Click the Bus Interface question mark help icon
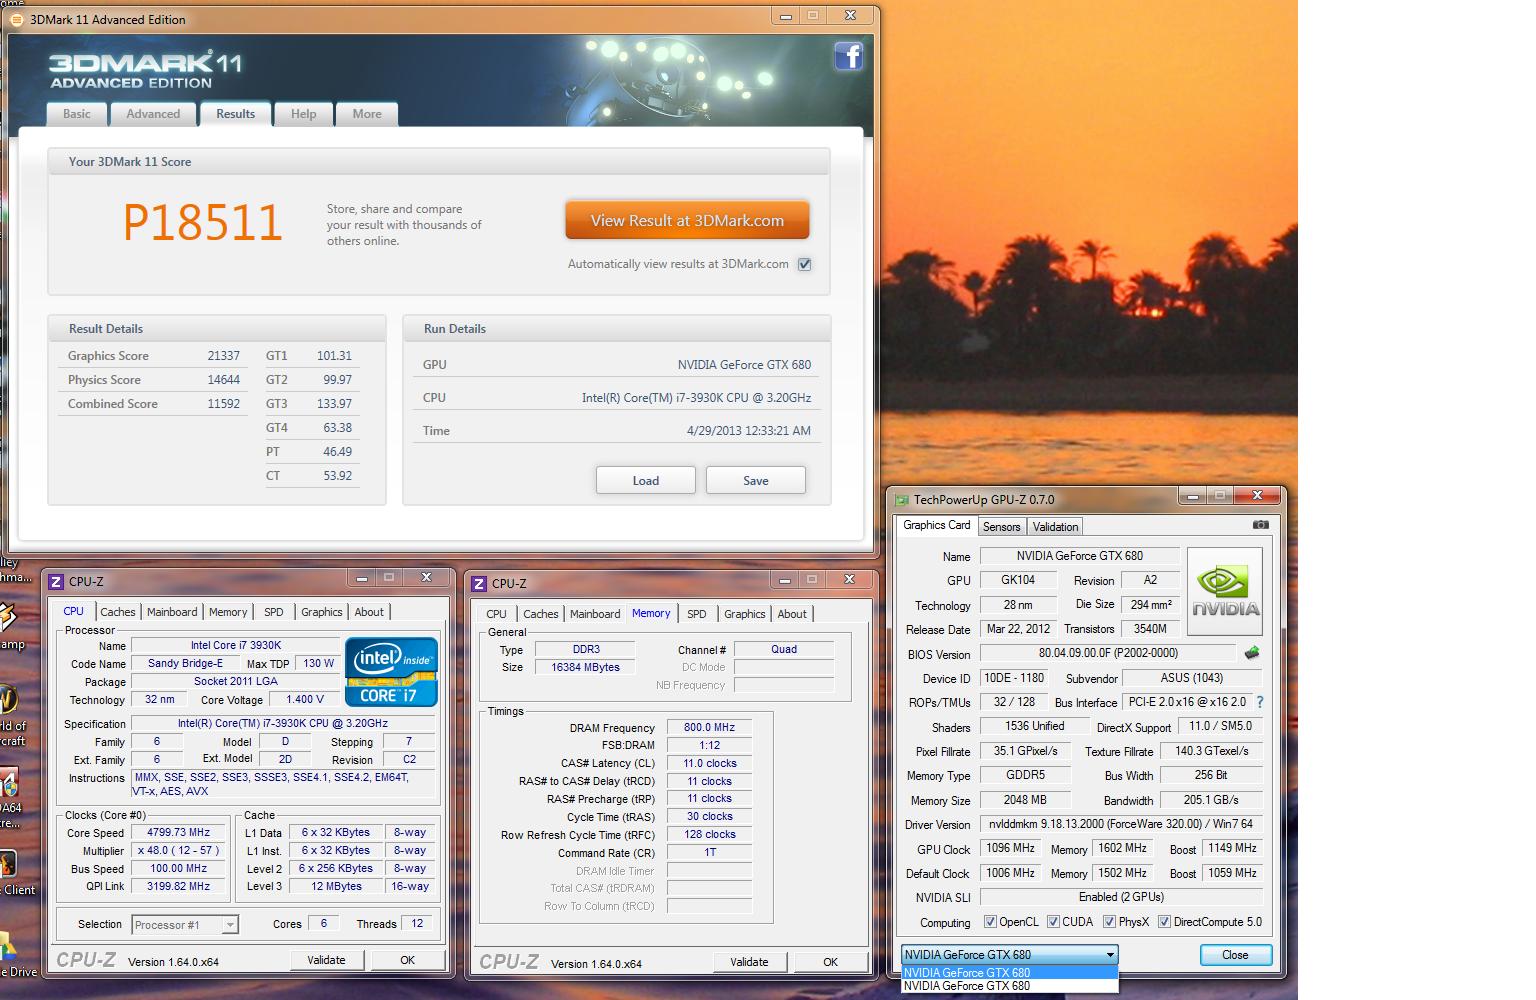This screenshot has width=1536, height=1000. pos(1260,702)
